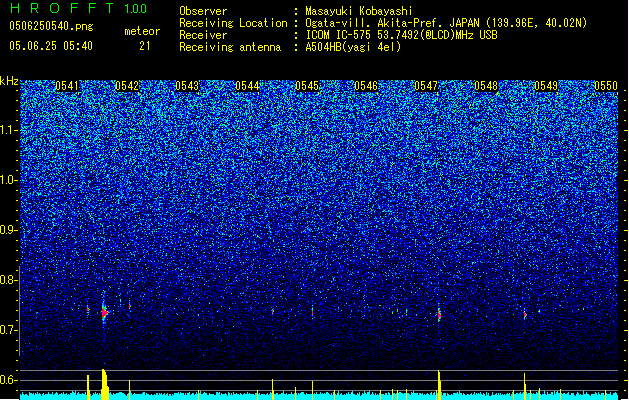This screenshot has width=629, height=400.
Task: Click the 0541 time marker
Action: 67,86
